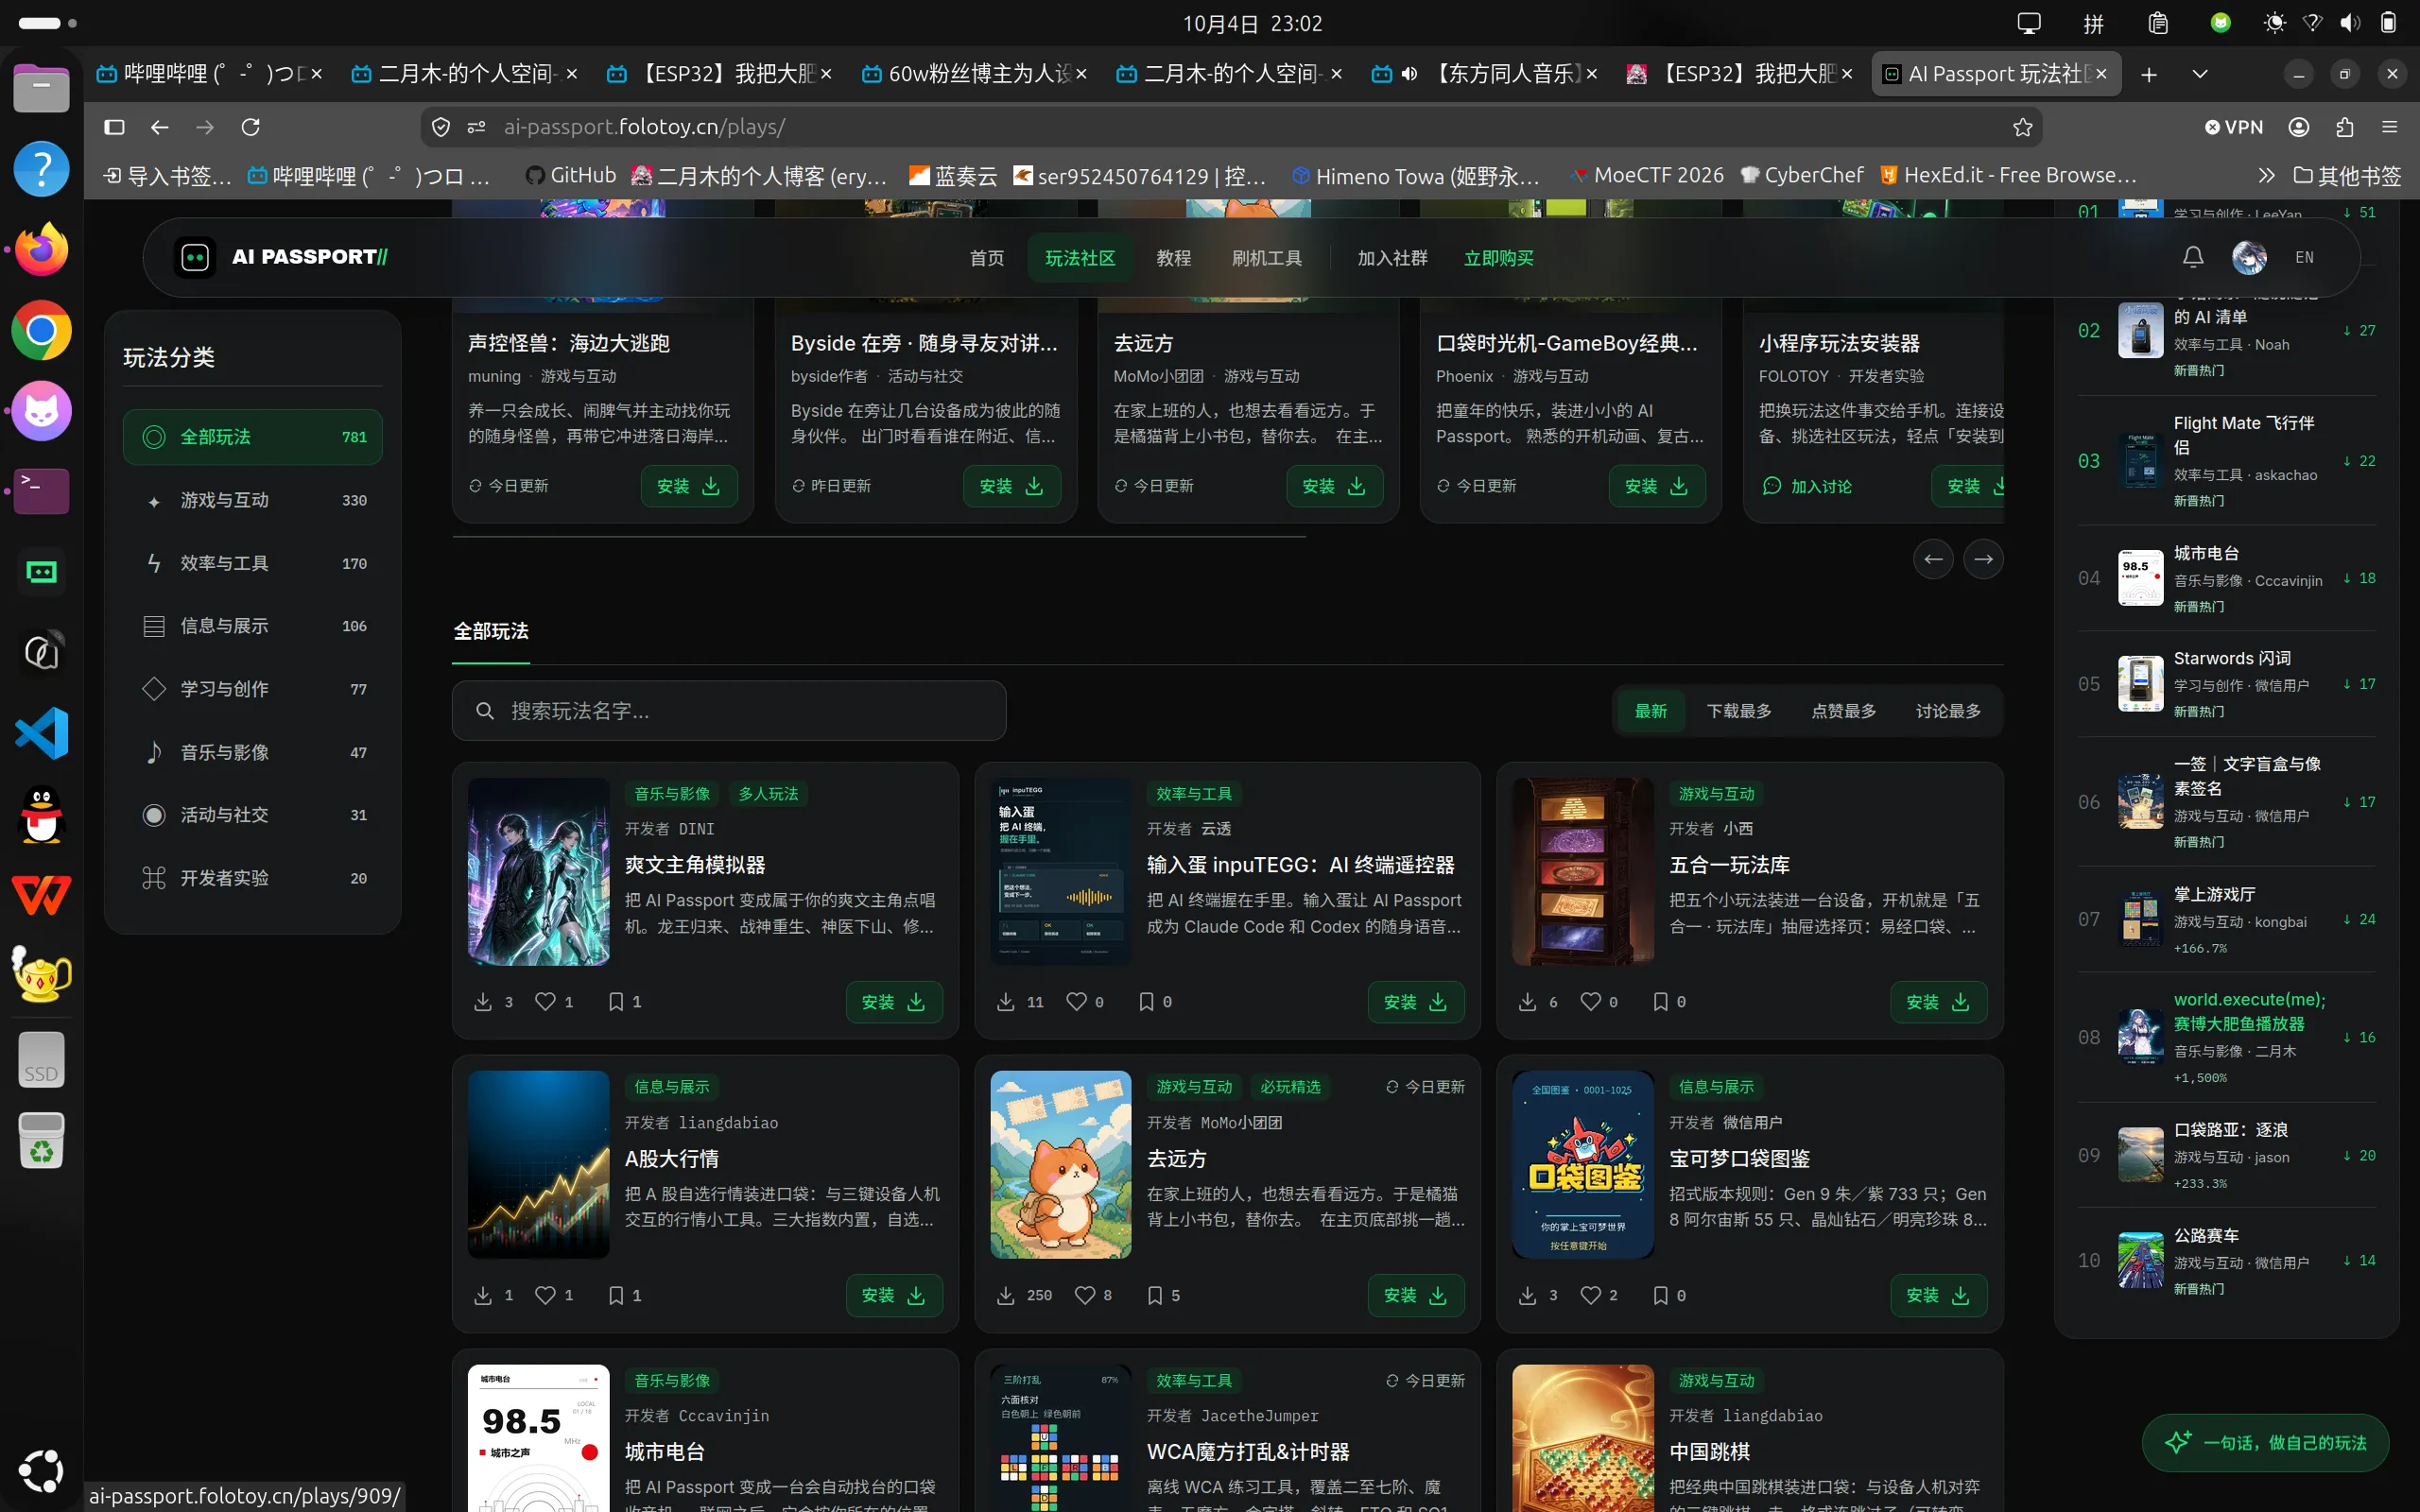Click 加入社群 in navigation

coord(1392,258)
